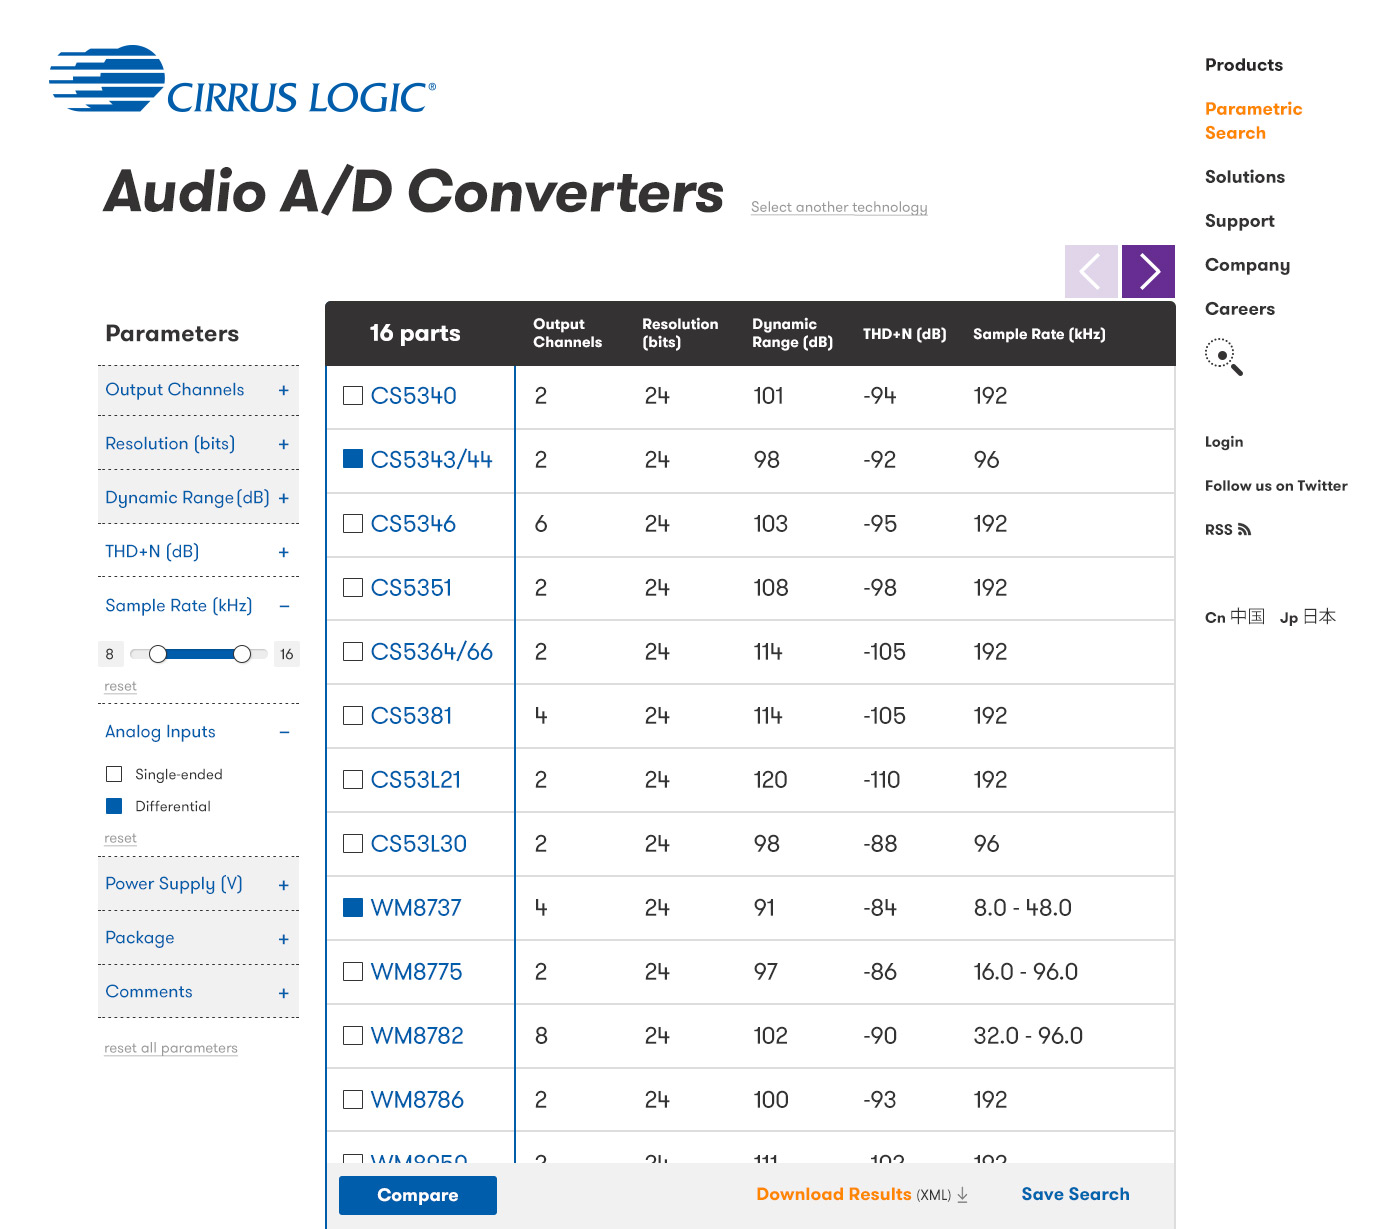Open the CS5340 part page
The image size is (1400, 1229).
(413, 396)
